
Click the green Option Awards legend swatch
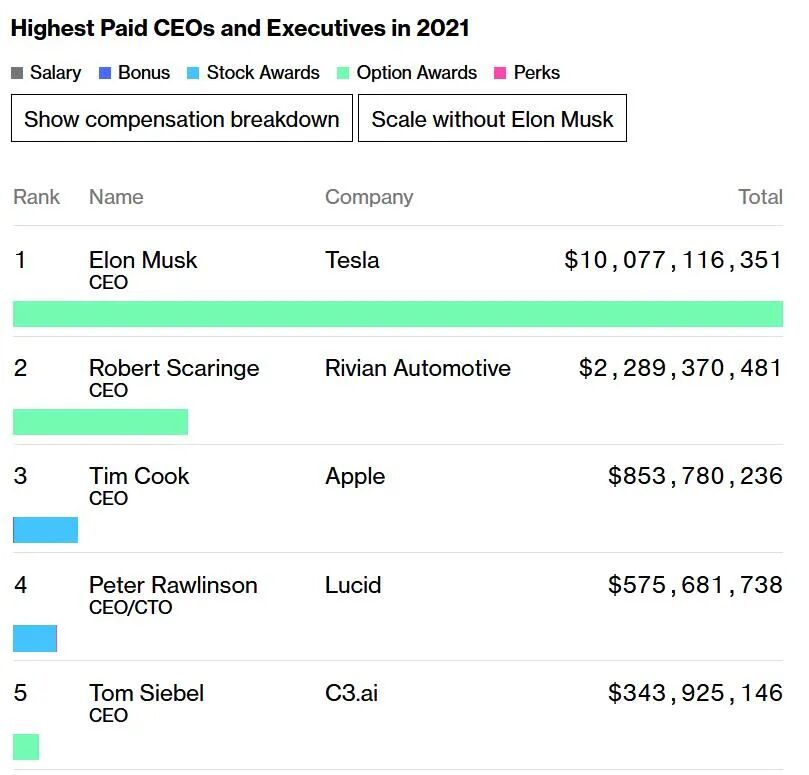click(x=344, y=73)
